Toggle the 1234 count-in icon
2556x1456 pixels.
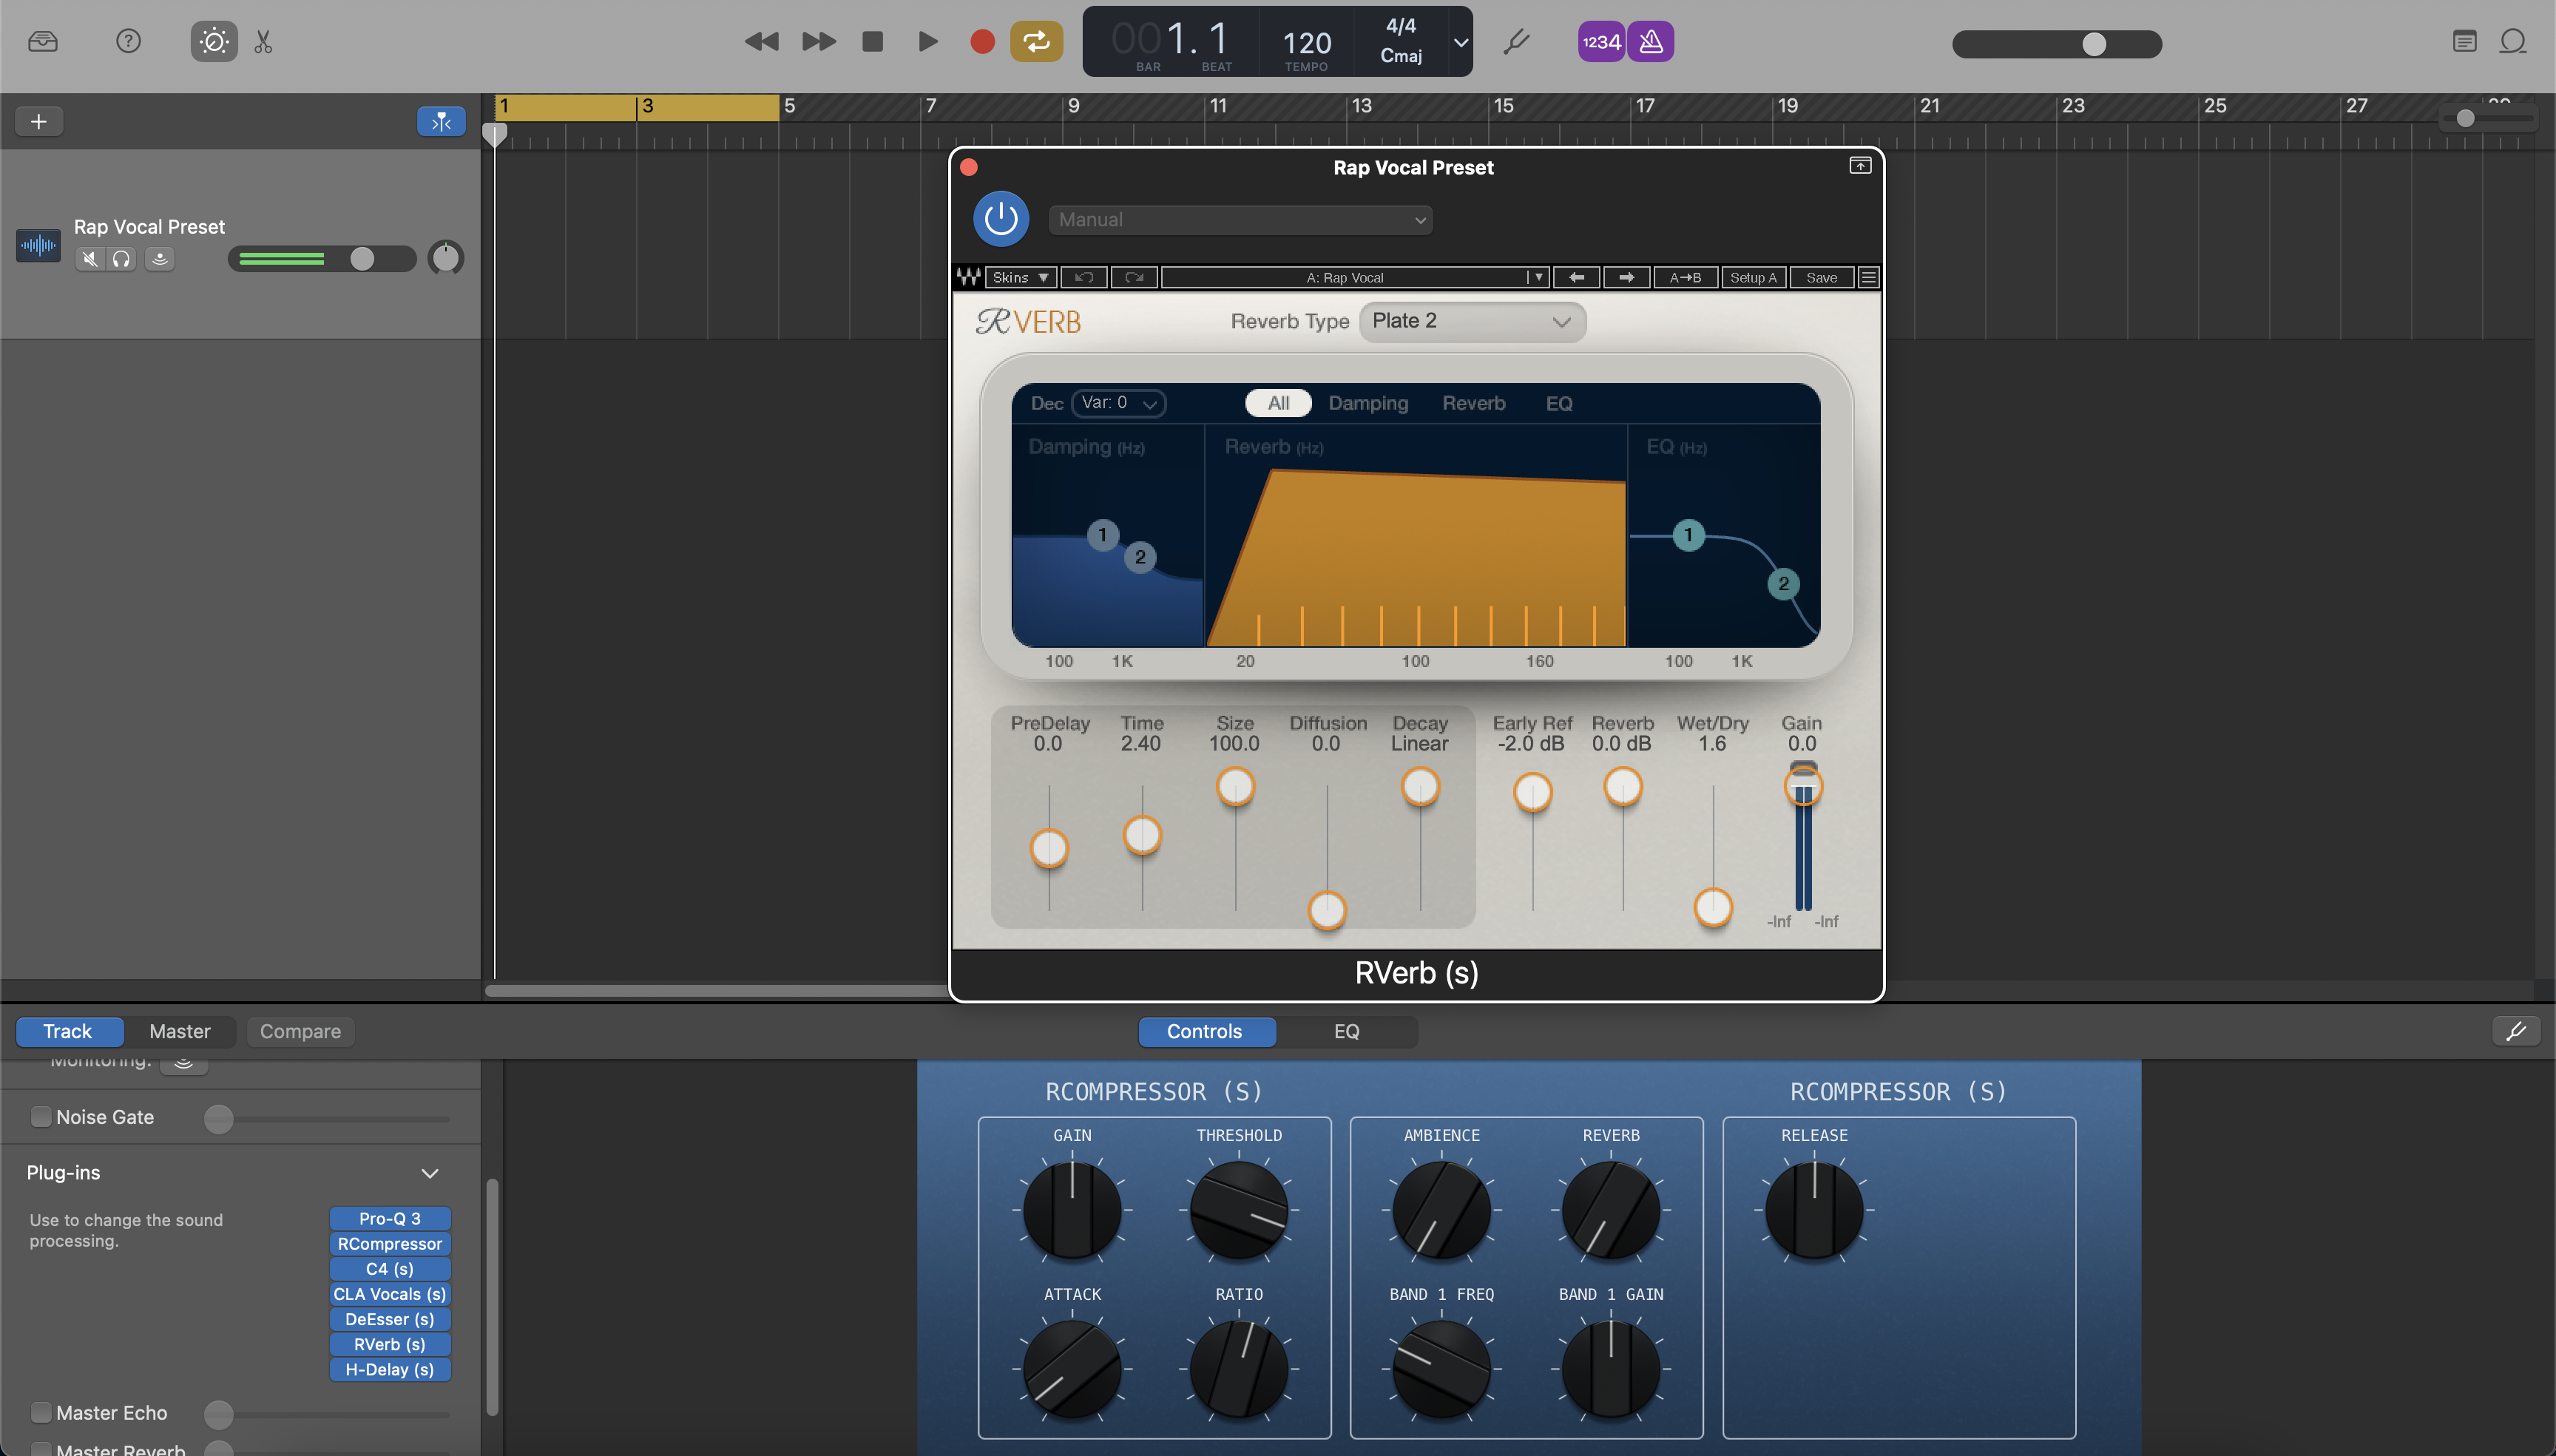click(x=1600, y=41)
